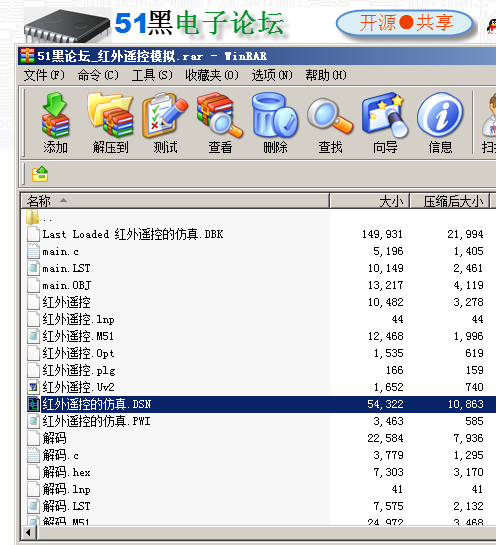
Task: Click the Add (添加) toolbar icon
Action: (x=55, y=116)
